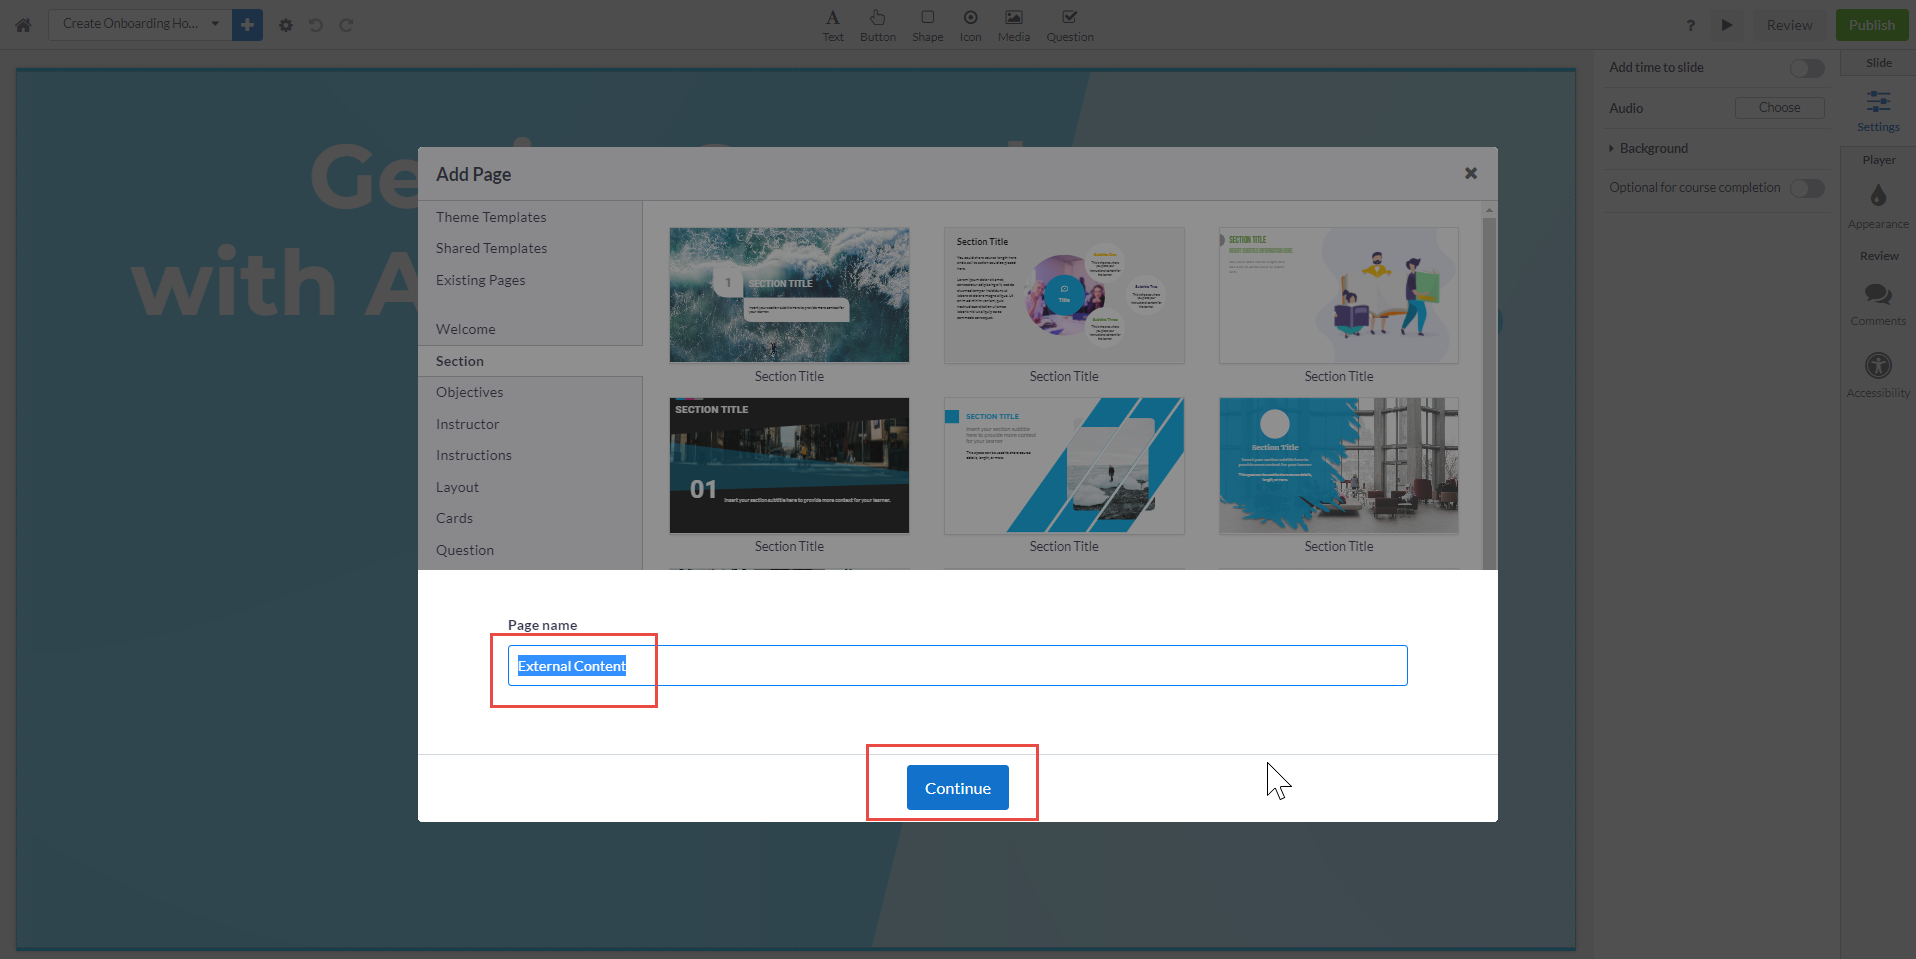Click the Publish button

[x=1871, y=25]
